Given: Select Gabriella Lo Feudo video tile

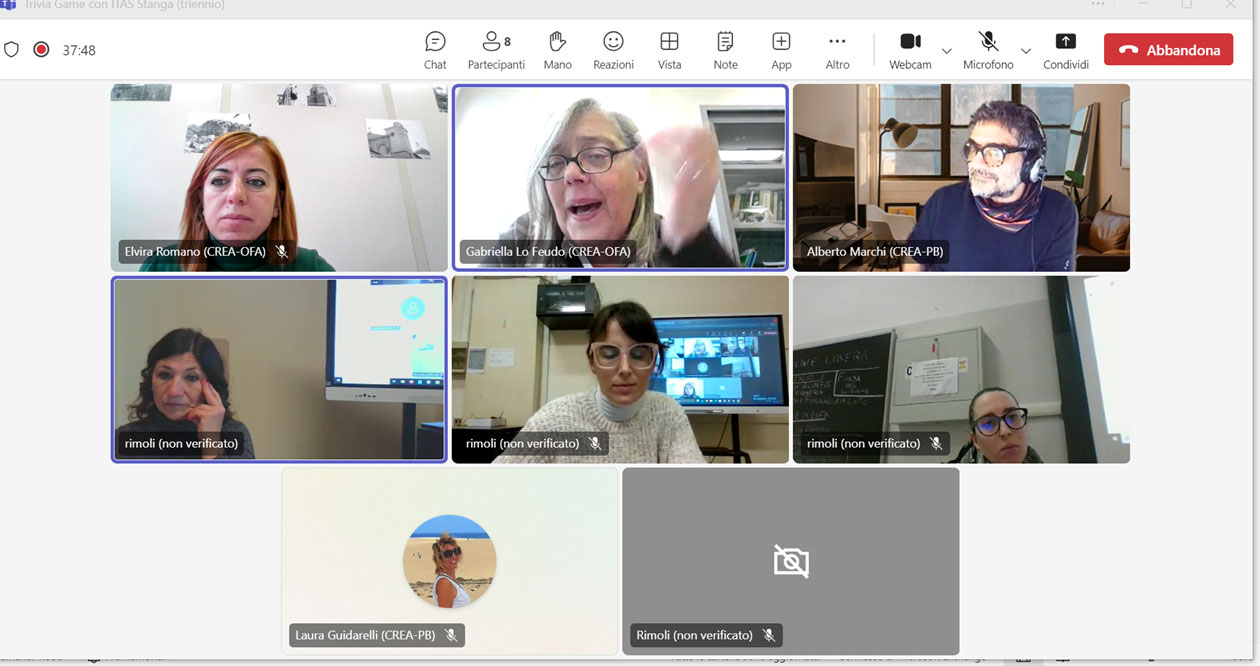Looking at the screenshot, I should point(620,177).
